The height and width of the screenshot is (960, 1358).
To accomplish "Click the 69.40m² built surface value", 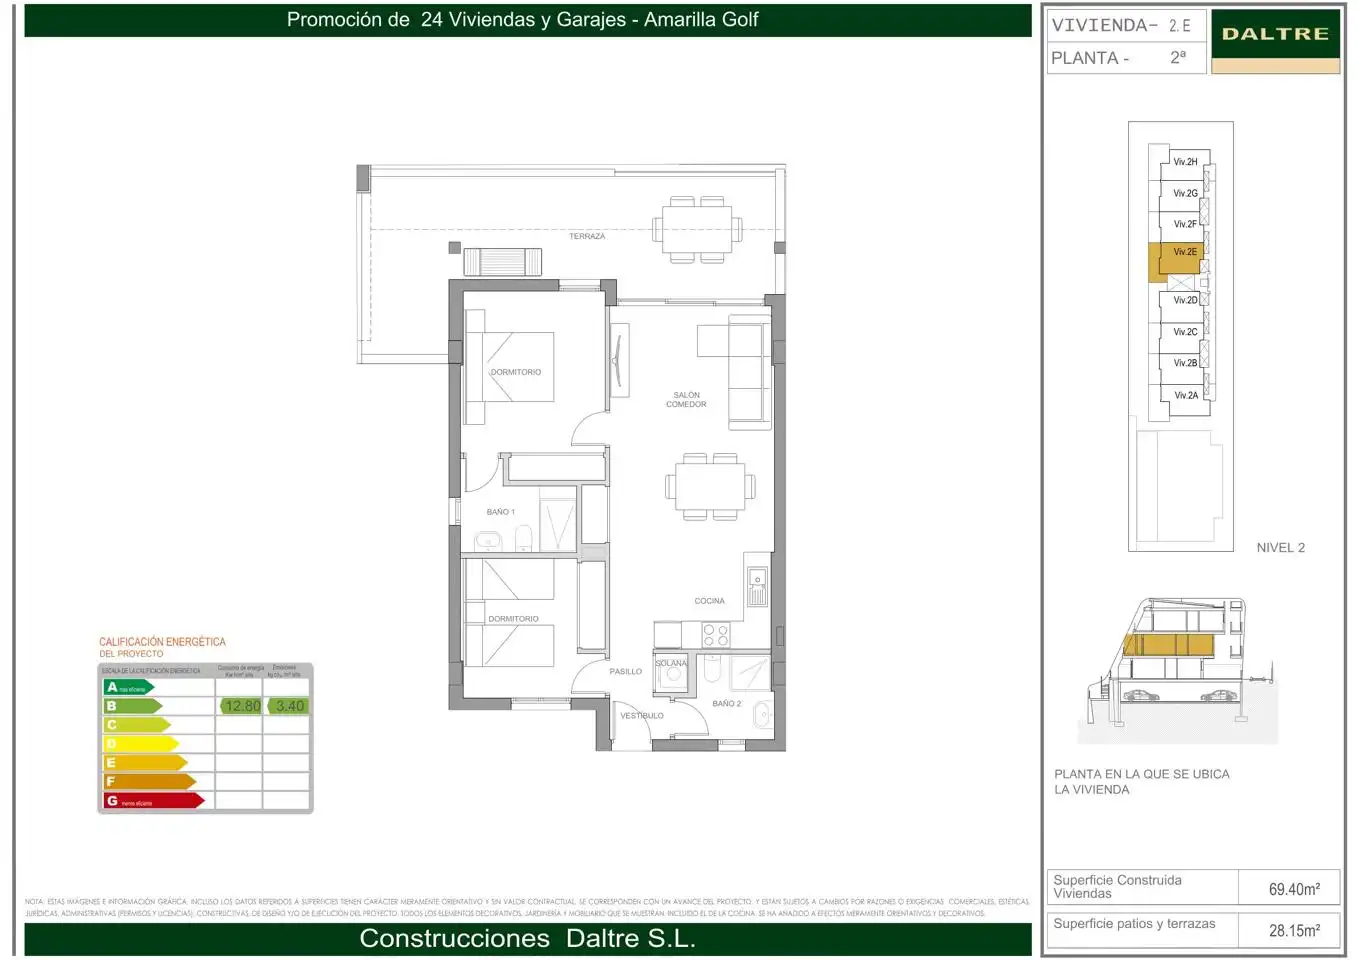I will tap(1294, 889).
